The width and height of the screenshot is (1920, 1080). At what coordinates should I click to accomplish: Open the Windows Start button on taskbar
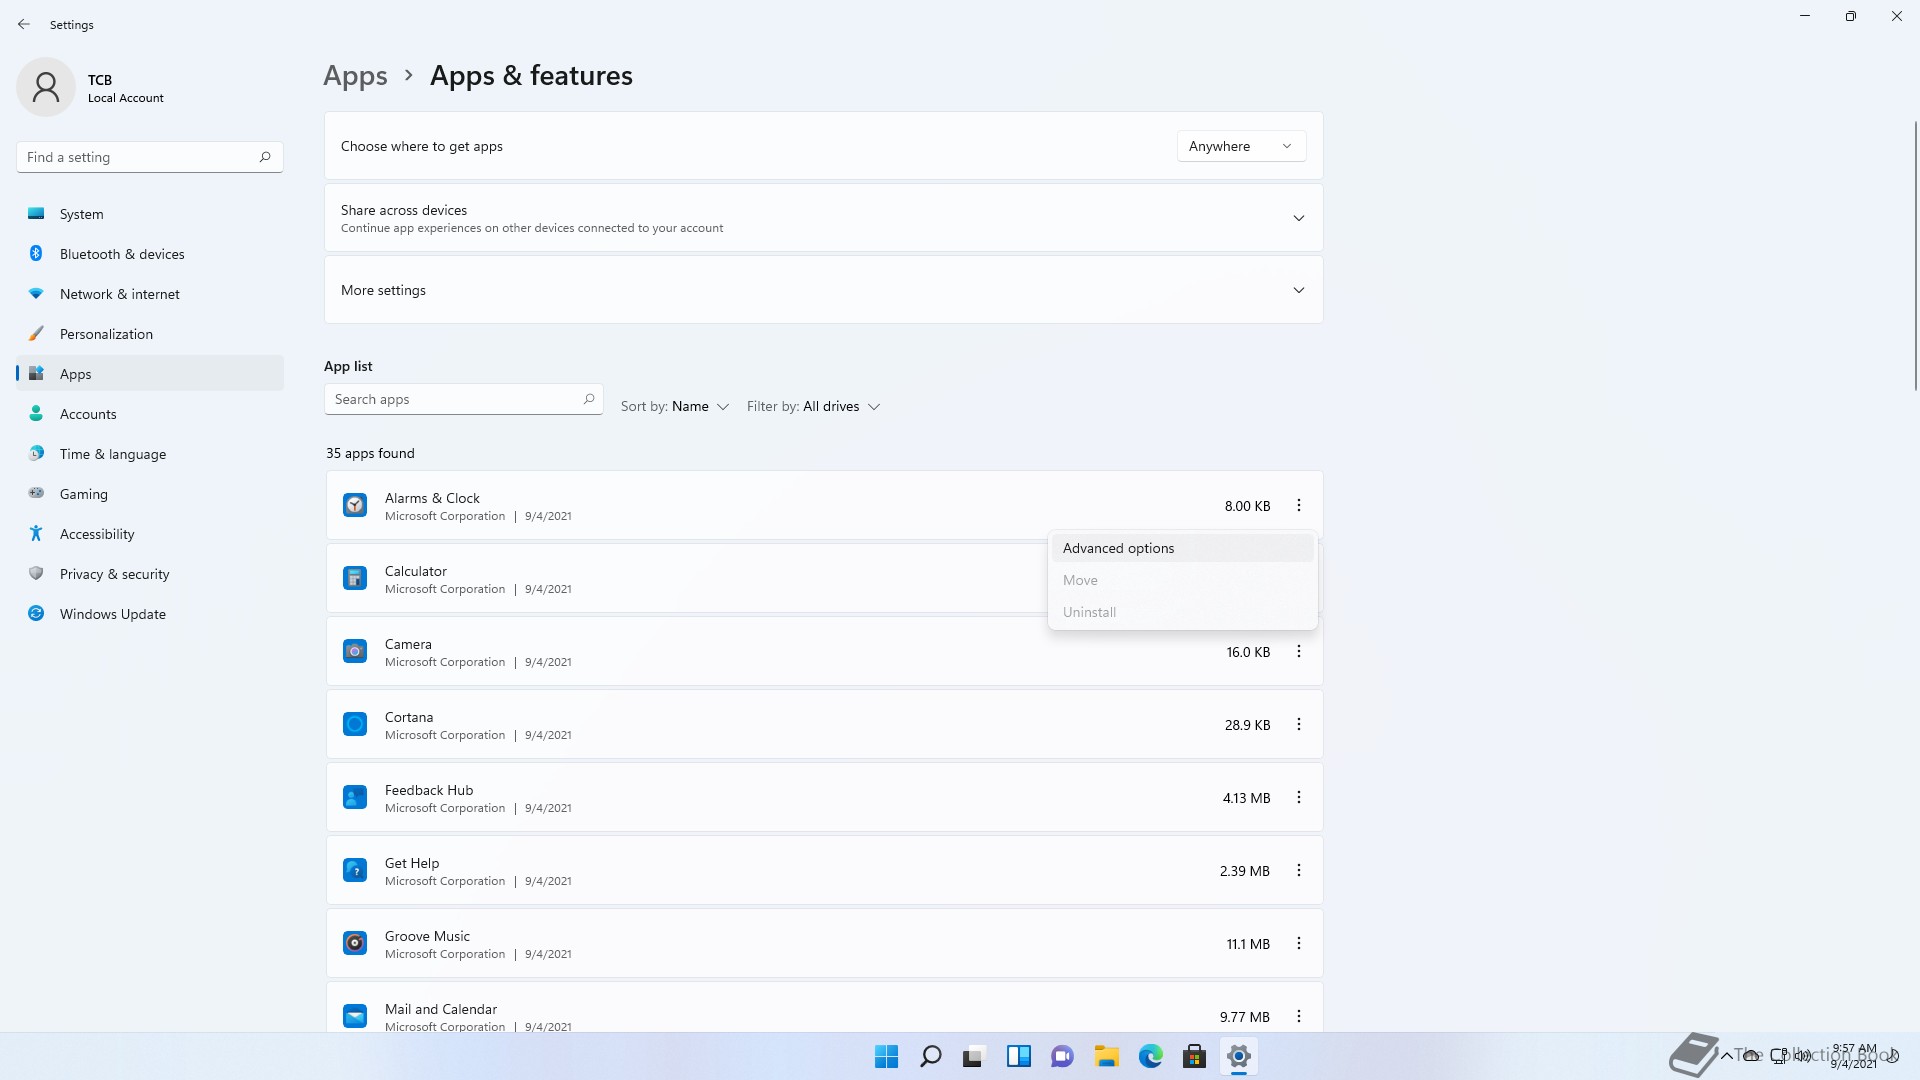(886, 1057)
